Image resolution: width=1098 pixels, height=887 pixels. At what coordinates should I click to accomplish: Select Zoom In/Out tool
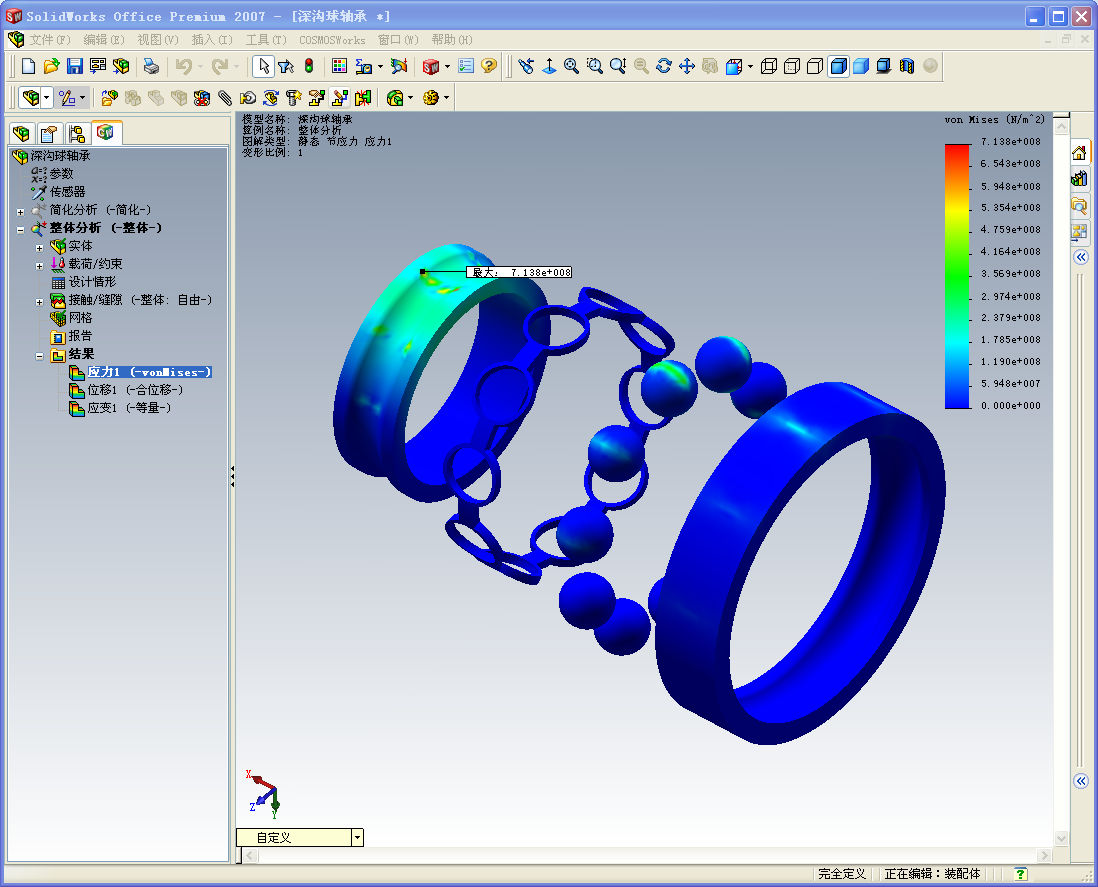618,67
